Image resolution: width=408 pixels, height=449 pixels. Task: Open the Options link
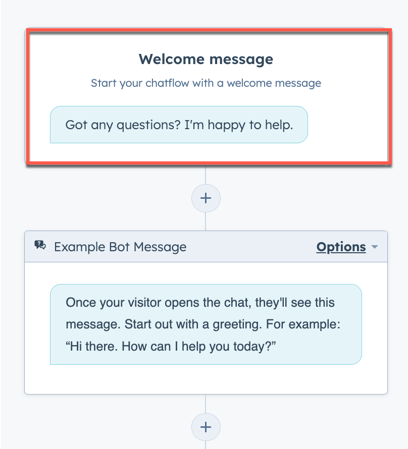click(x=341, y=247)
